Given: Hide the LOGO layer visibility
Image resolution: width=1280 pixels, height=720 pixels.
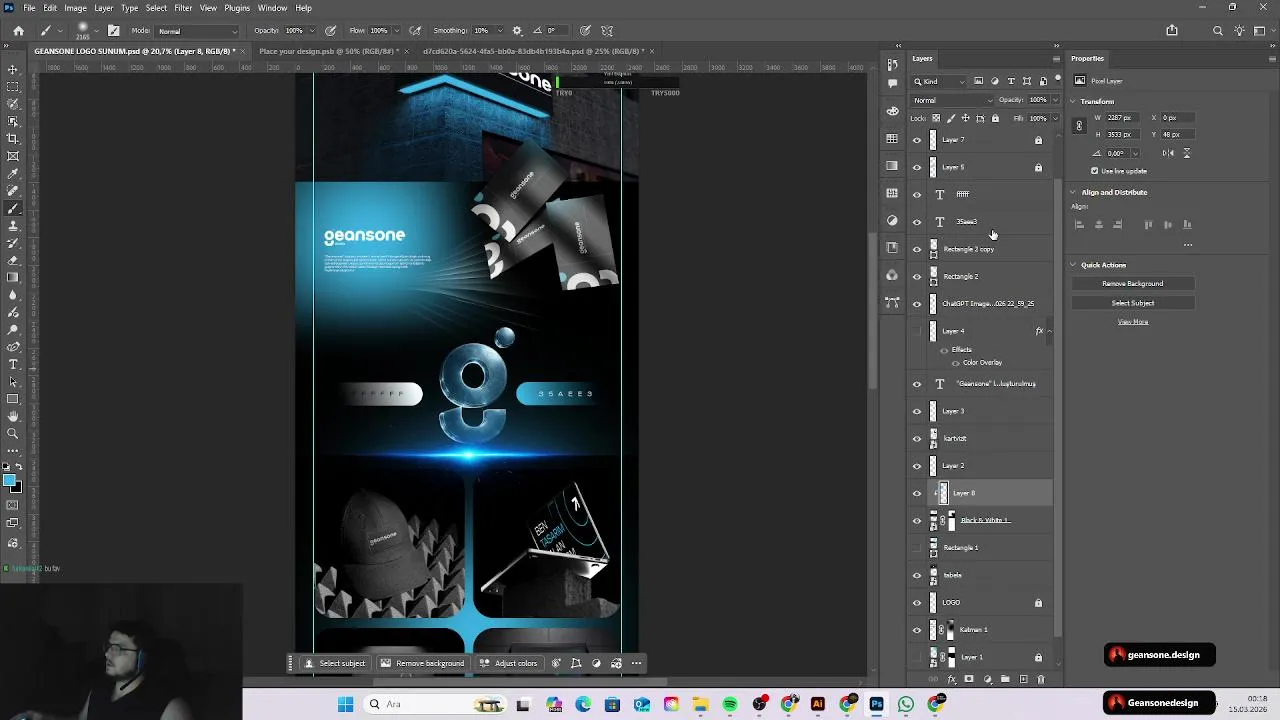Looking at the screenshot, I should point(917,603).
